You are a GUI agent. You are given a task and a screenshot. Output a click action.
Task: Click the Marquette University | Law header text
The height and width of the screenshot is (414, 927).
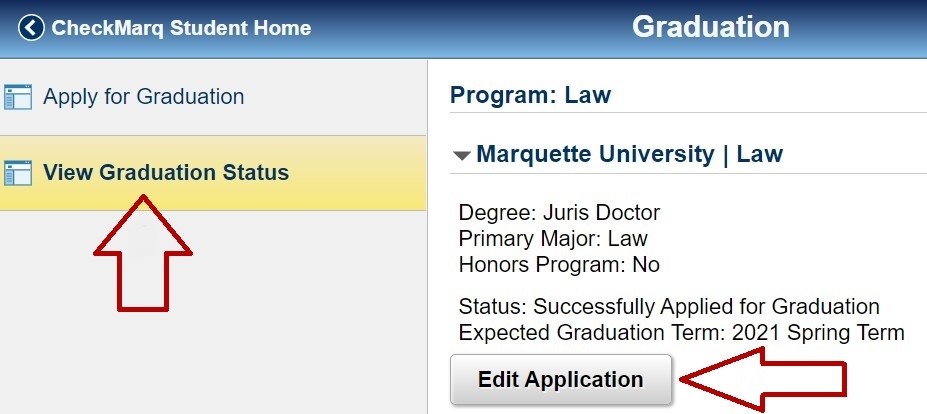click(x=629, y=155)
